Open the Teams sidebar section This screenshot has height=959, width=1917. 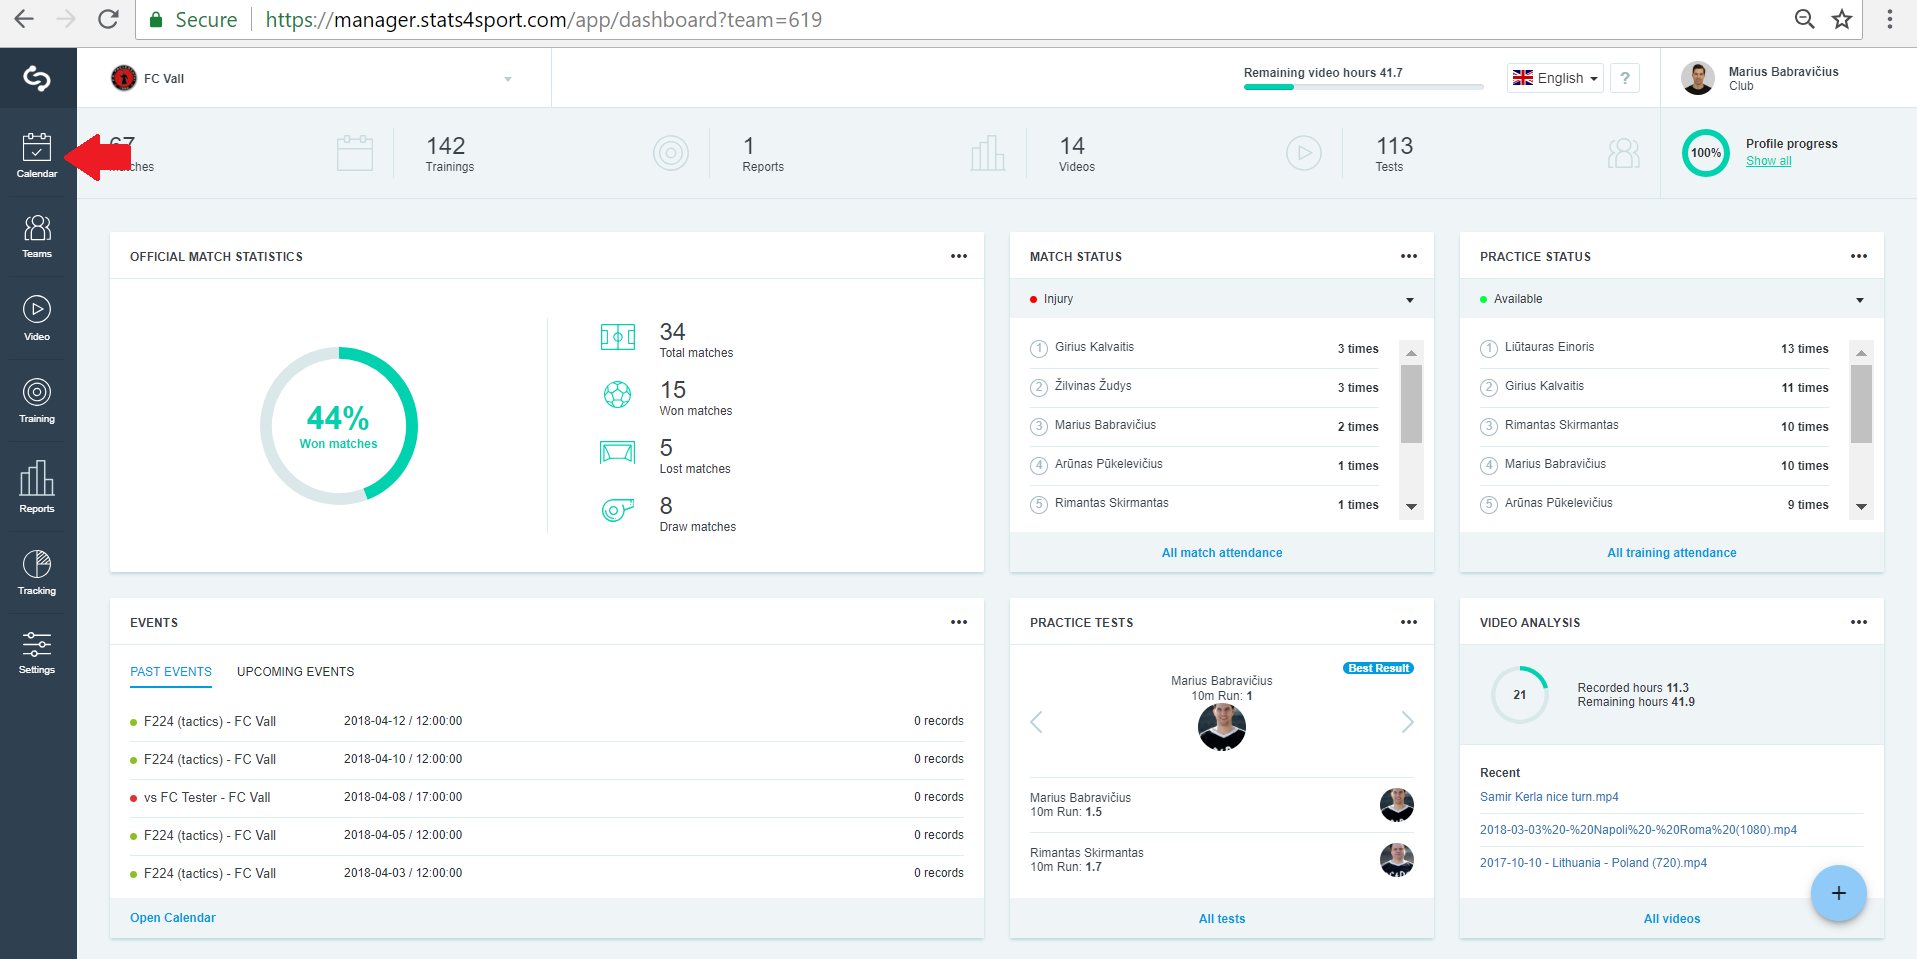pos(37,237)
